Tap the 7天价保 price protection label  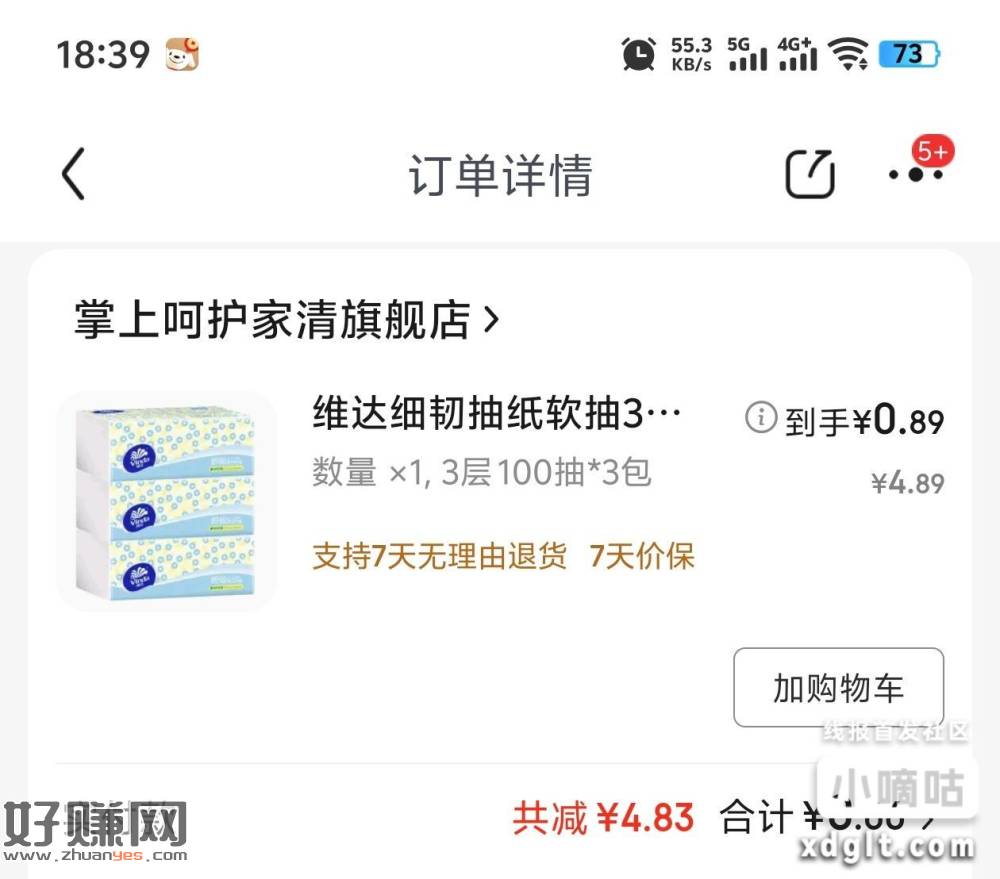[642, 556]
